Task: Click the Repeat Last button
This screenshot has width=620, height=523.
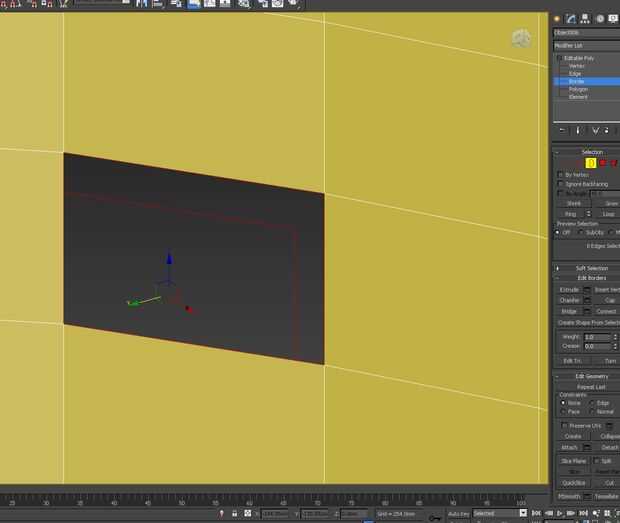Action: [591, 387]
